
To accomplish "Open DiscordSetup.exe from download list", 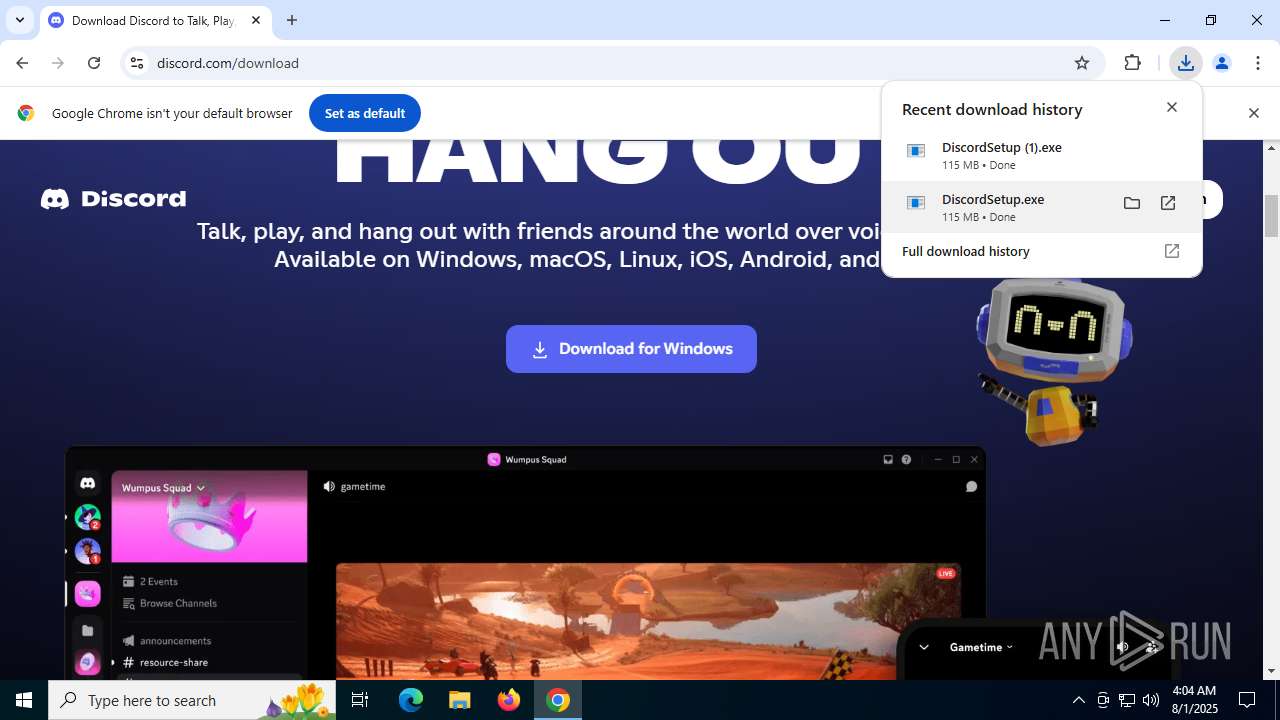I will coord(1168,203).
